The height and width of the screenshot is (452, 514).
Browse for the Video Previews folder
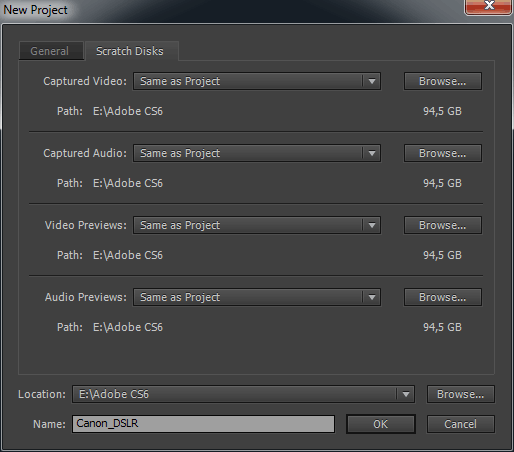(x=443, y=225)
